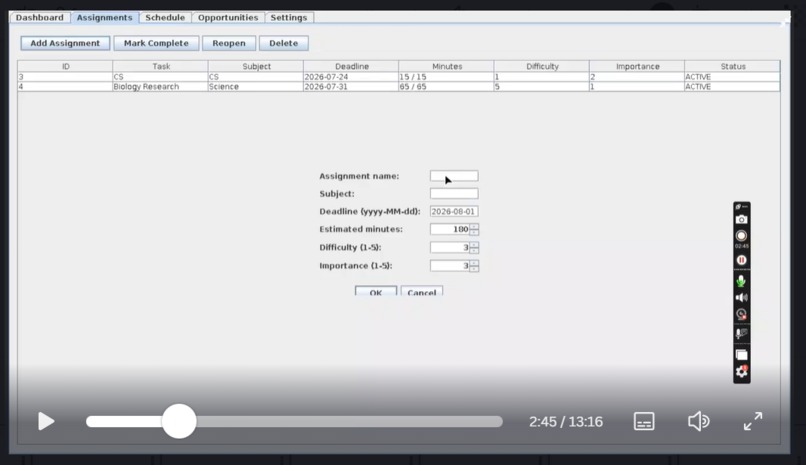This screenshot has width=806, height=465.
Task: Toggle captions on the video player
Action: 644,421
